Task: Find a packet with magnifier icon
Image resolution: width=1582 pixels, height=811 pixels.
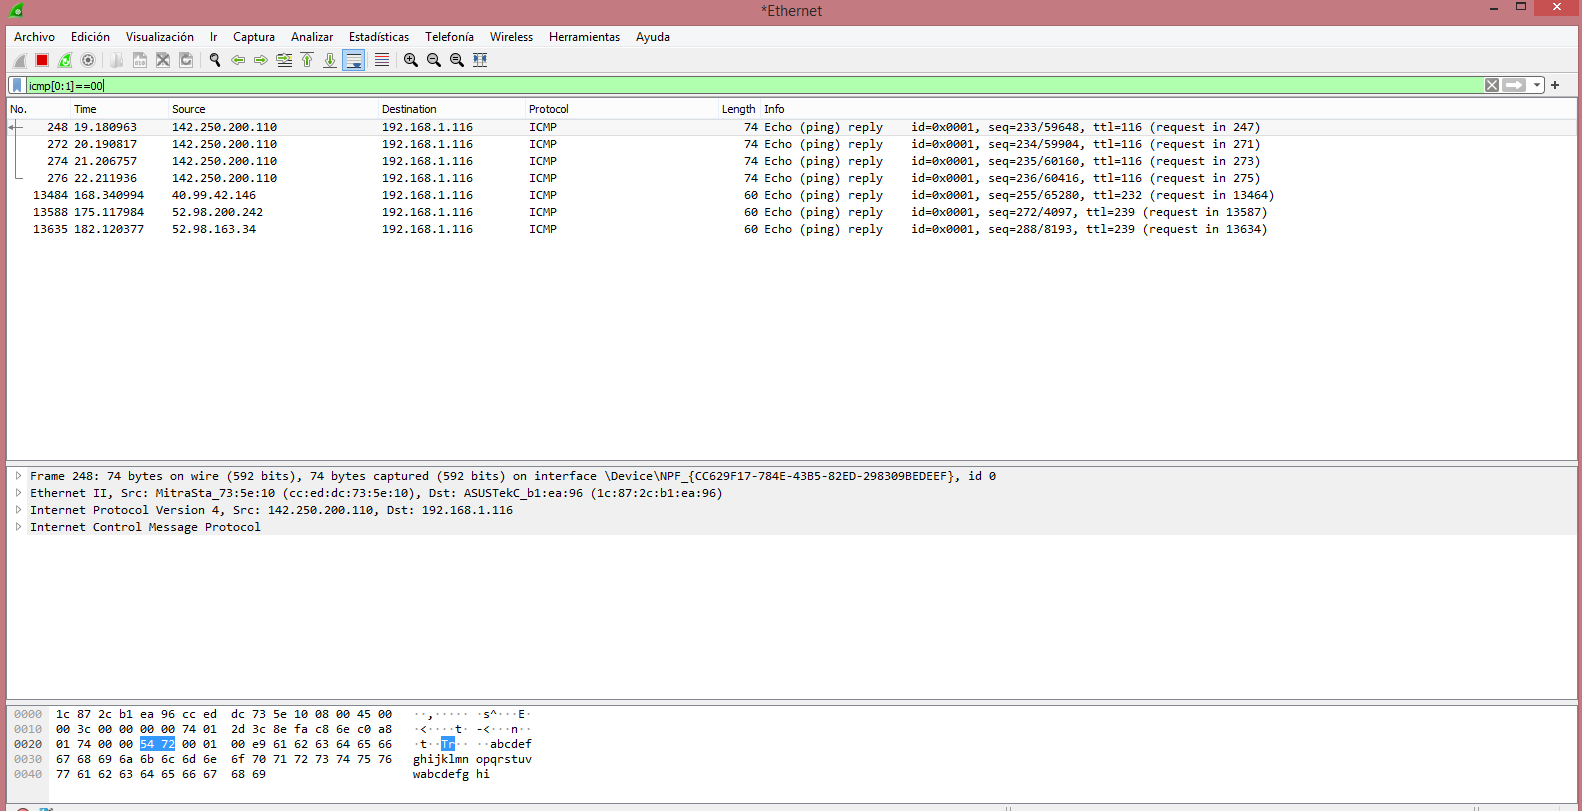Action: pyautogui.click(x=215, y=60)
